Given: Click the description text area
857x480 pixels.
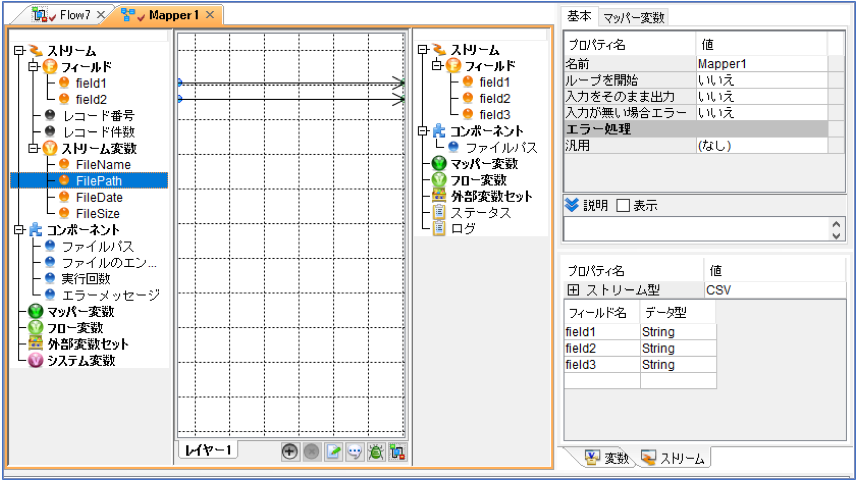Looking at the screenshot, I should point(697,229).
